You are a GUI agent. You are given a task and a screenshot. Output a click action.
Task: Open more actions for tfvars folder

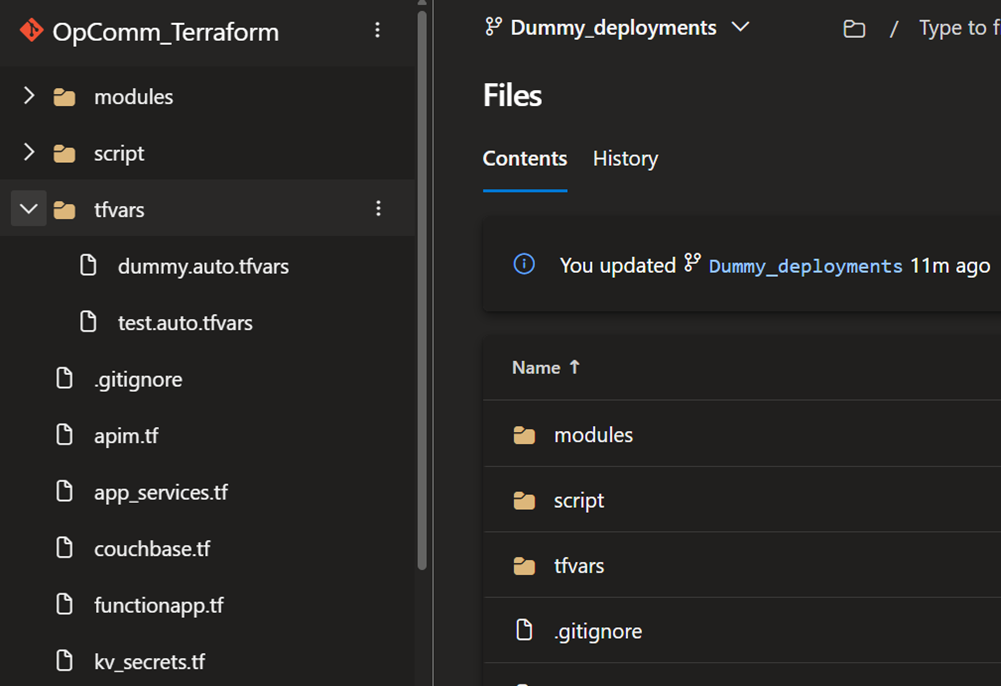pos(378,209)
